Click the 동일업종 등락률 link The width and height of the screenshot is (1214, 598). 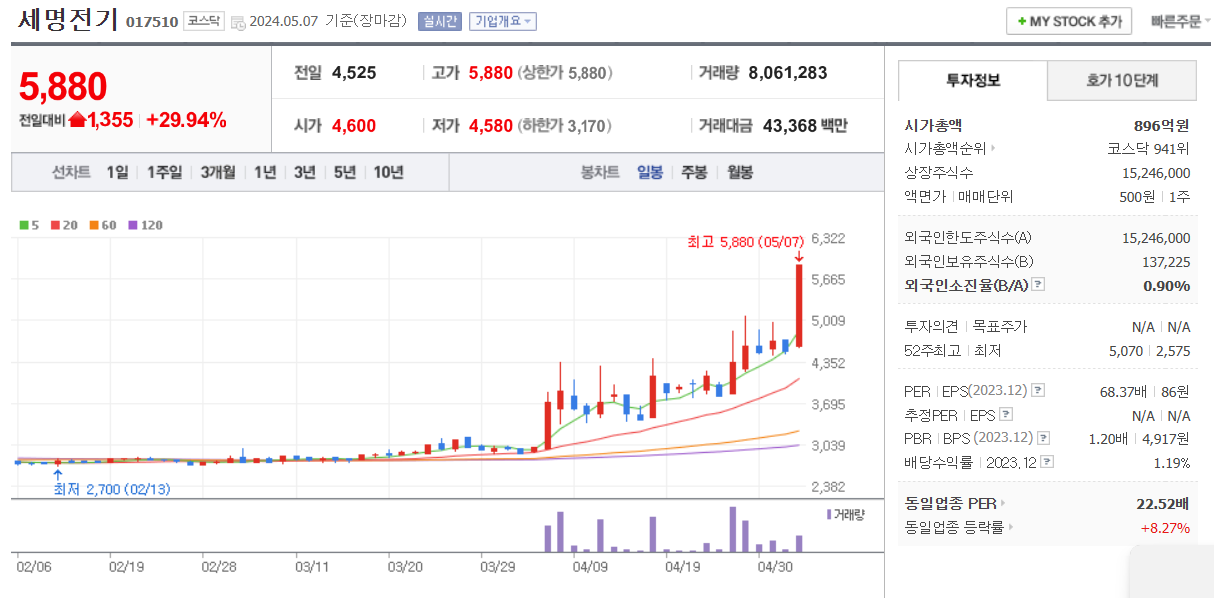[955, 527]
